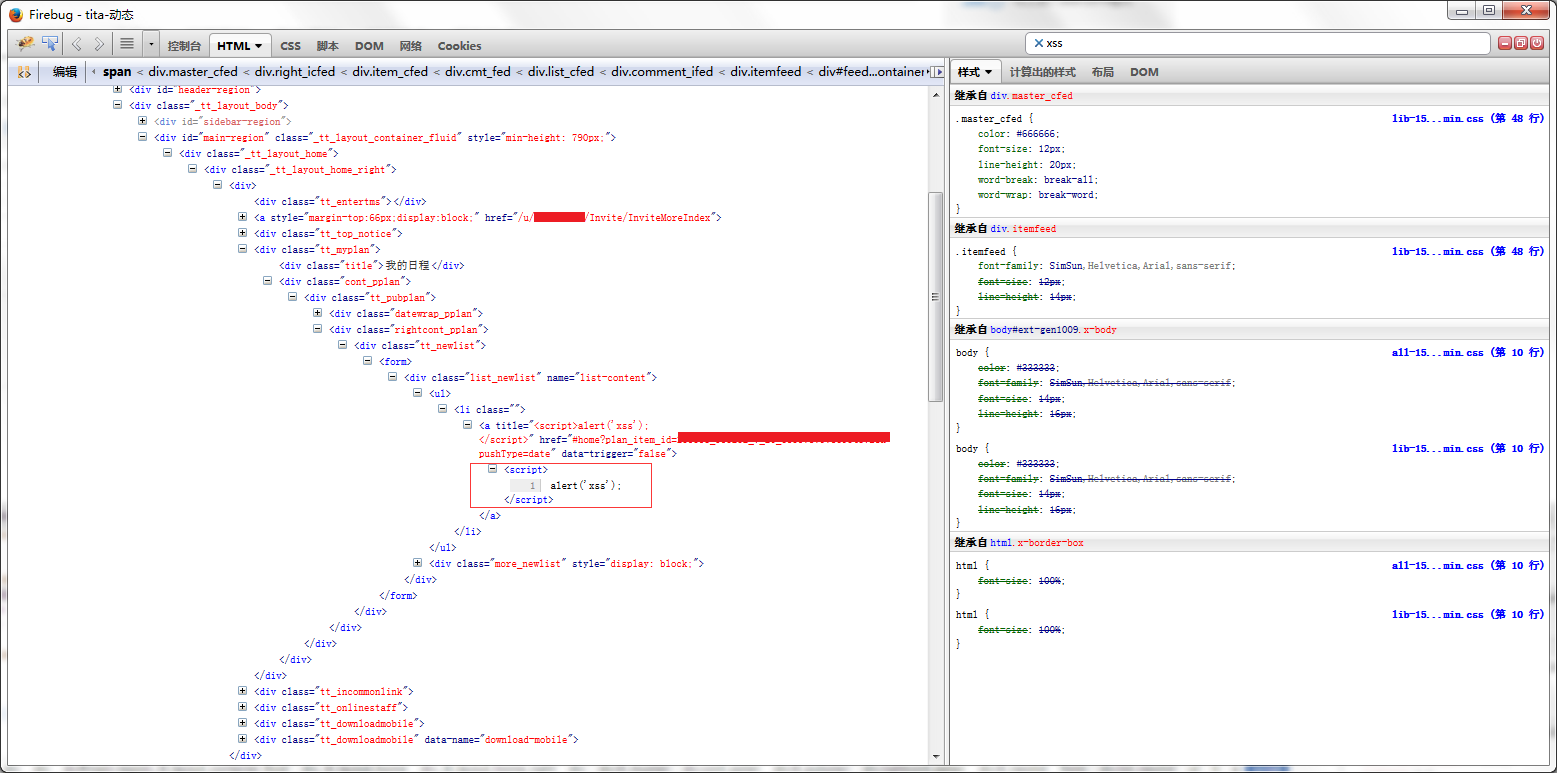This screenshot has height=773, width=1557.
Task: Click the Firebug bug logo icon
Action: coord(26,44)
